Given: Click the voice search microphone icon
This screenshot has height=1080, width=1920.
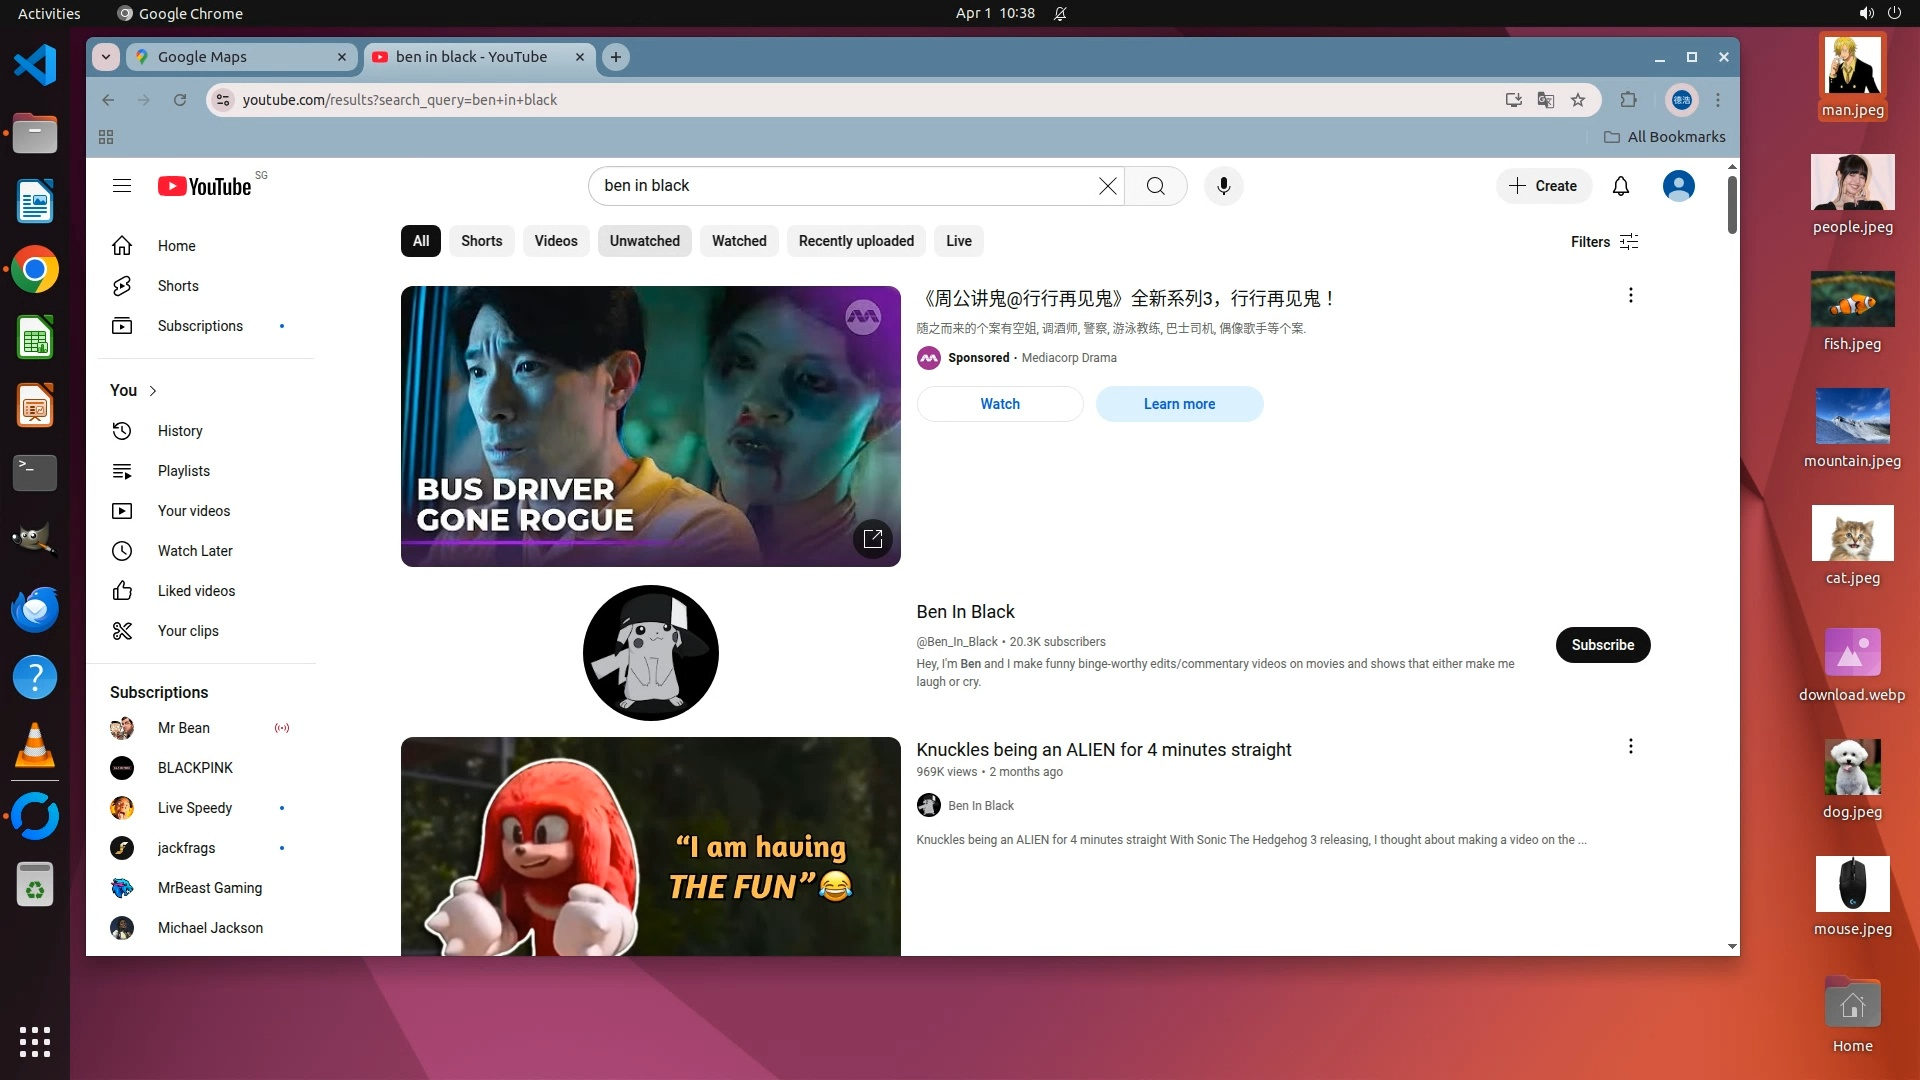Looking at the screenshot, I should click(1223, 186).
